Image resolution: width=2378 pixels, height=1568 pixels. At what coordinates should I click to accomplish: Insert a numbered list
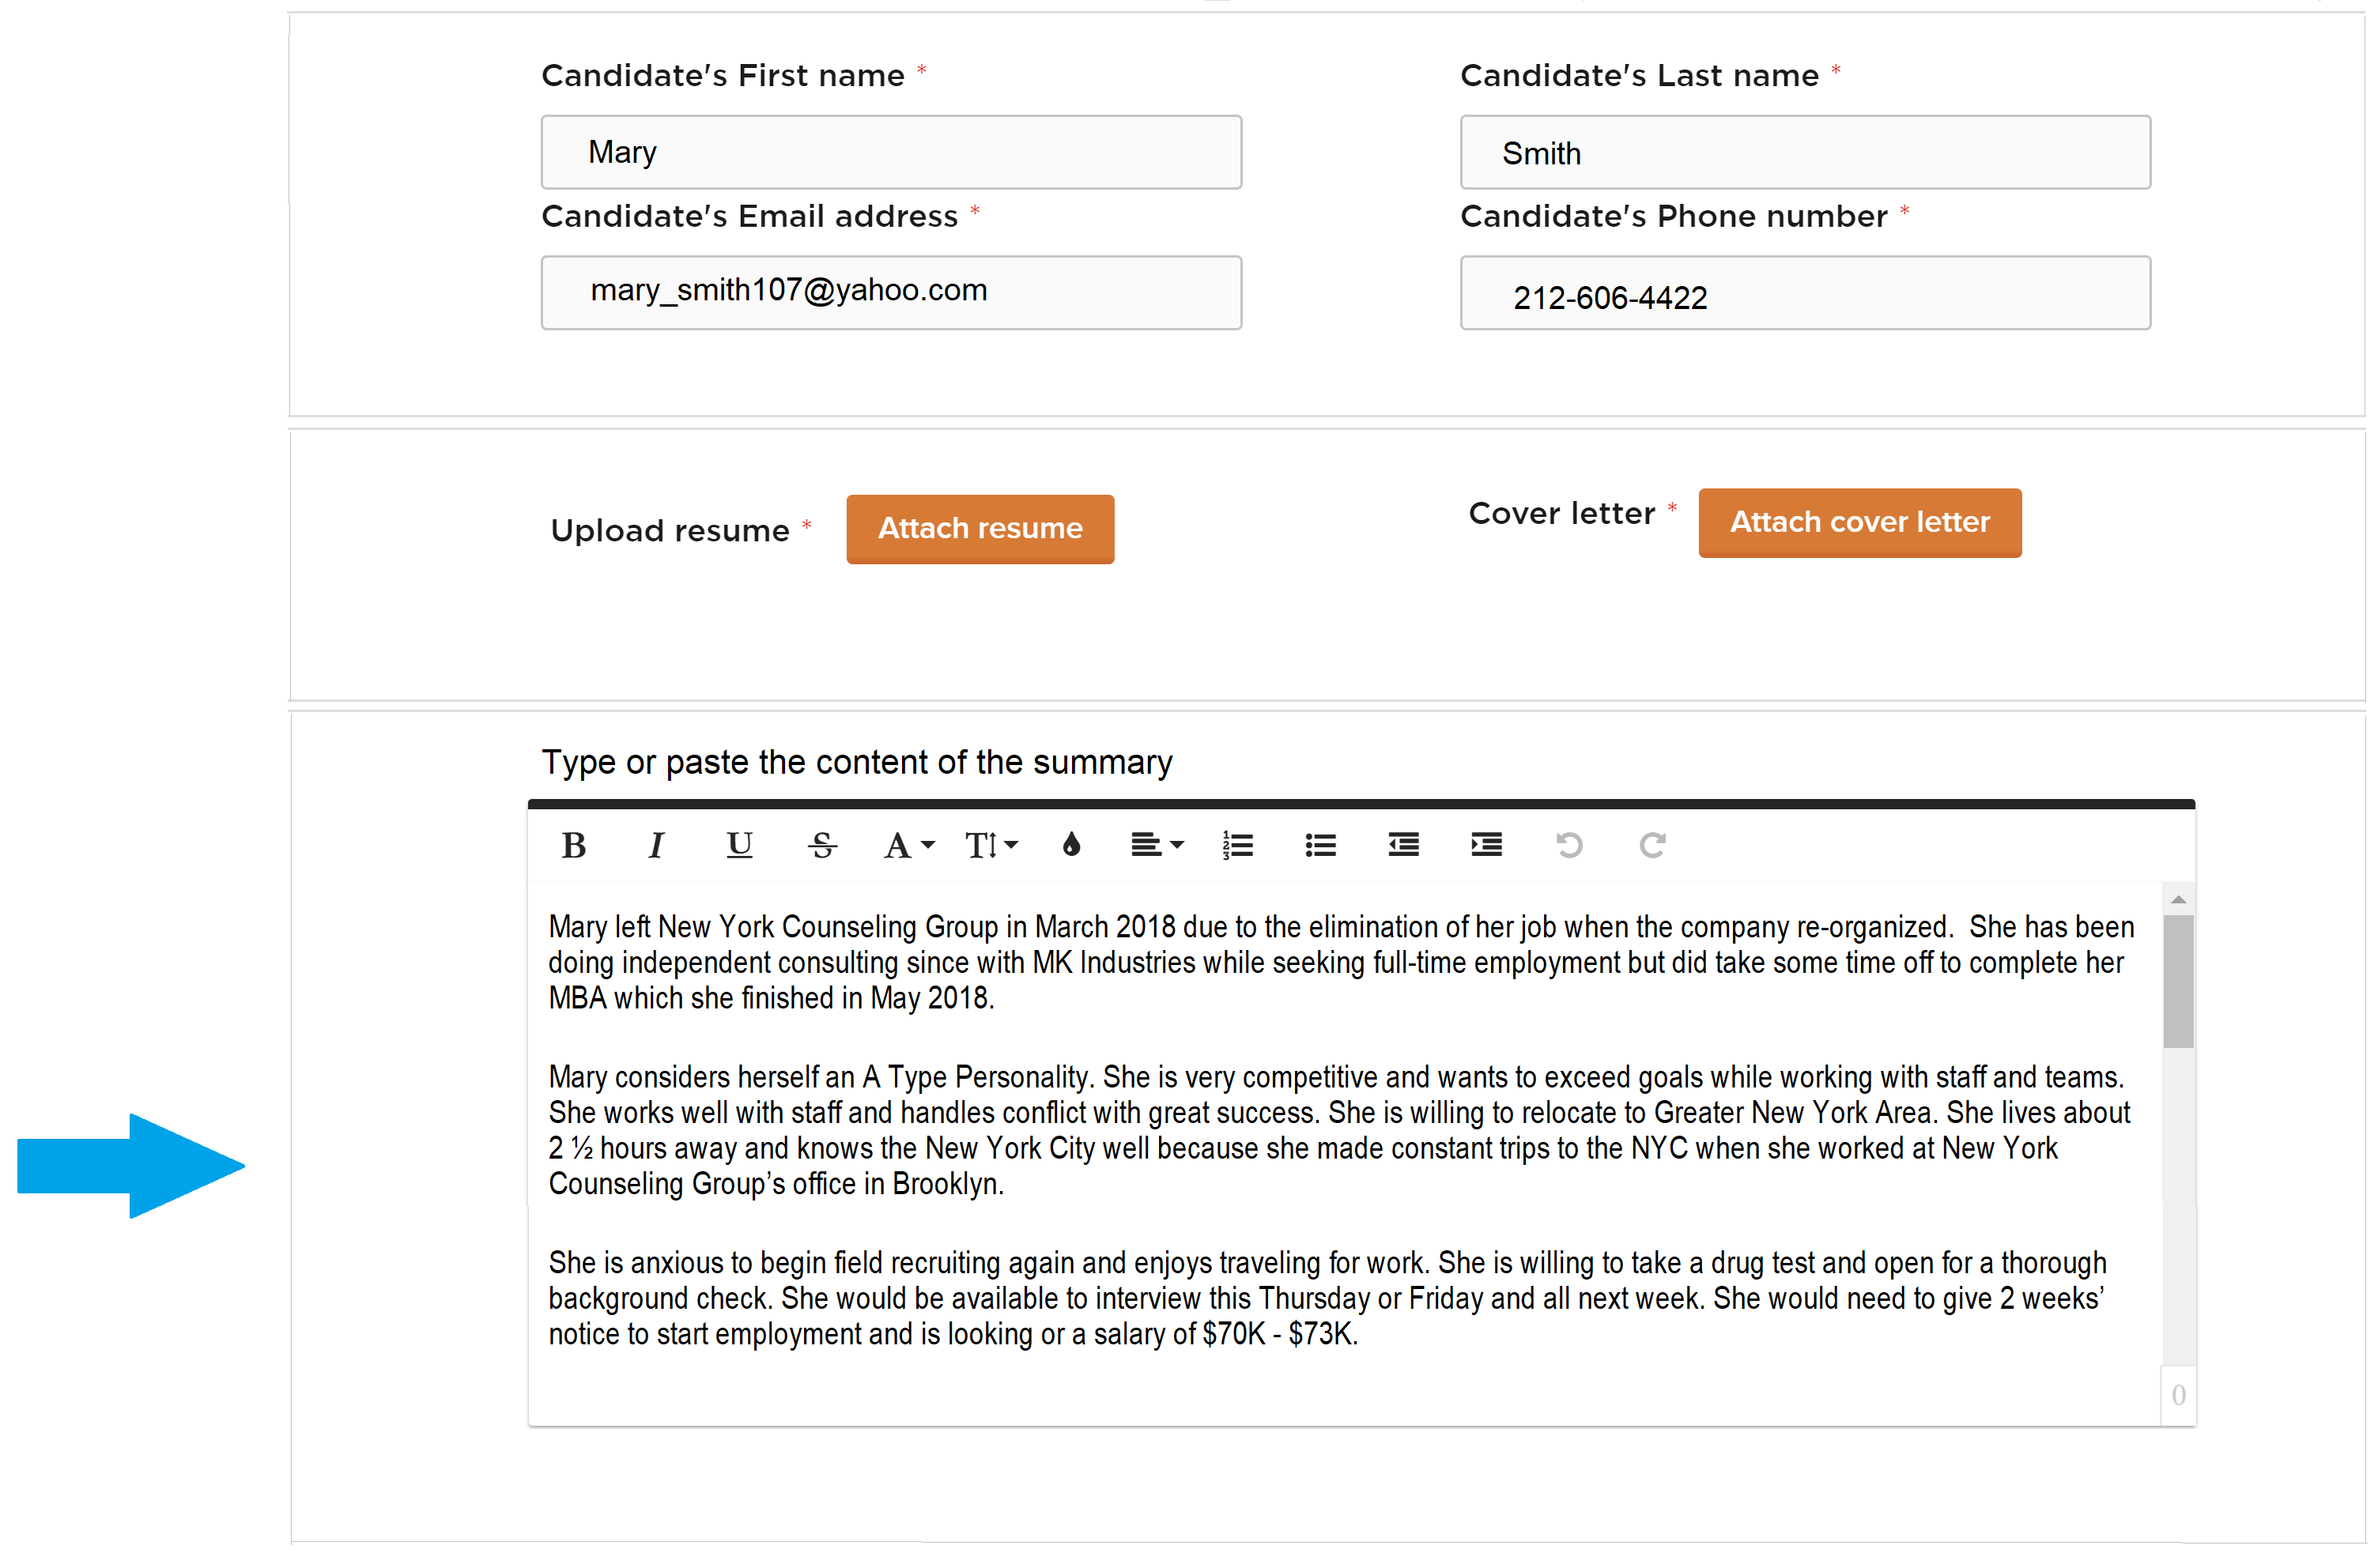point(1237,846)
